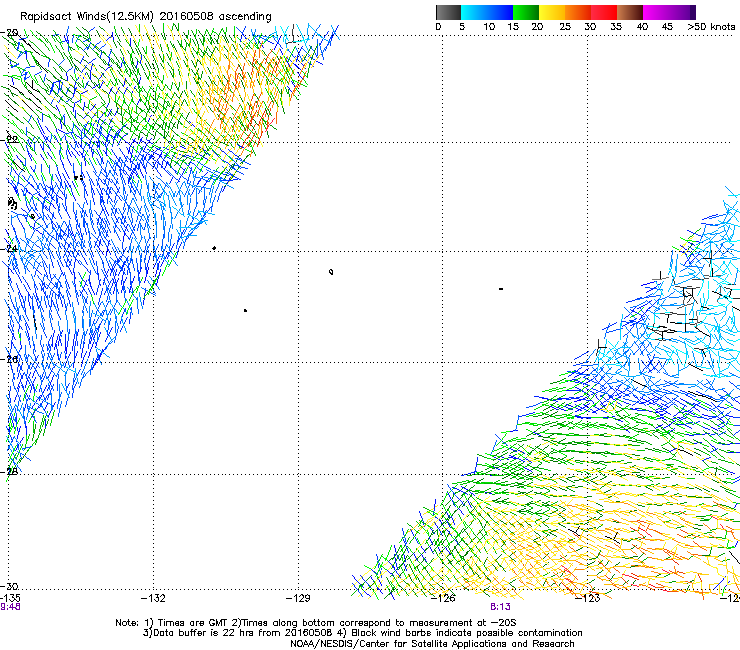Click the blue 10-15 knots legend color
The height and width of the screenshot is (650, 740).
click(500, 12)
